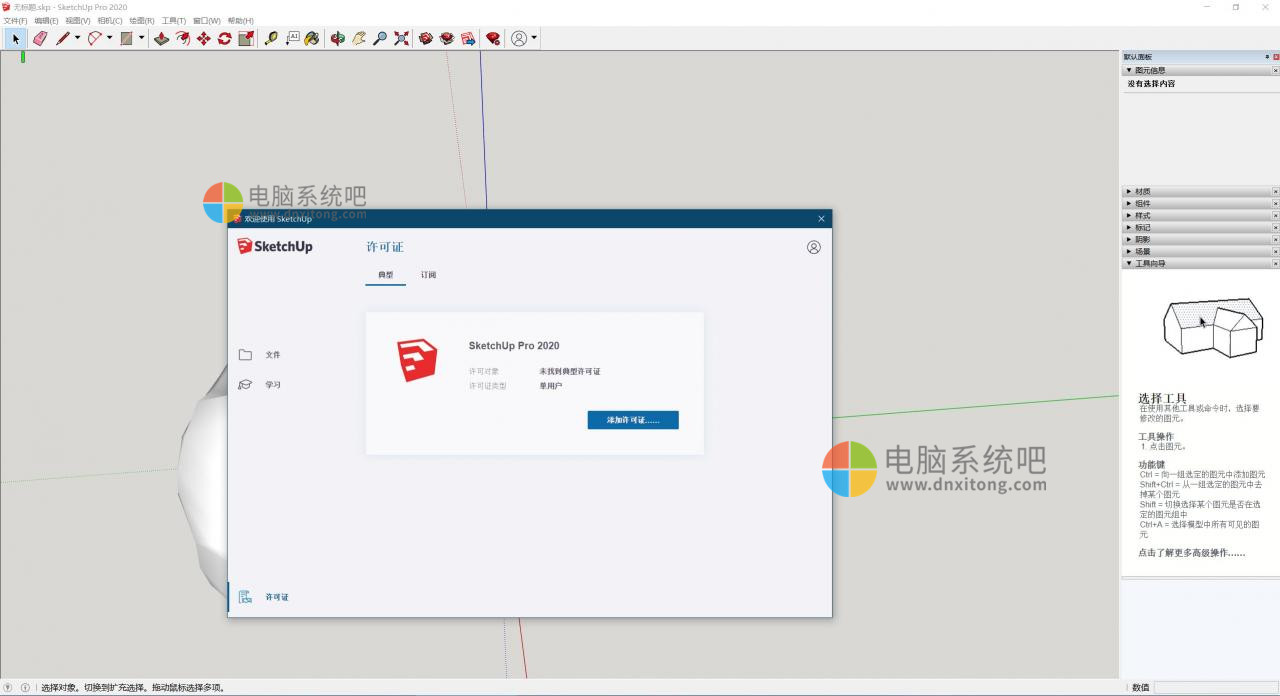Open the 窗口(W) menu
This screenshot has height=696, width=1280.
pyautogui.click(x=207, y=20)
